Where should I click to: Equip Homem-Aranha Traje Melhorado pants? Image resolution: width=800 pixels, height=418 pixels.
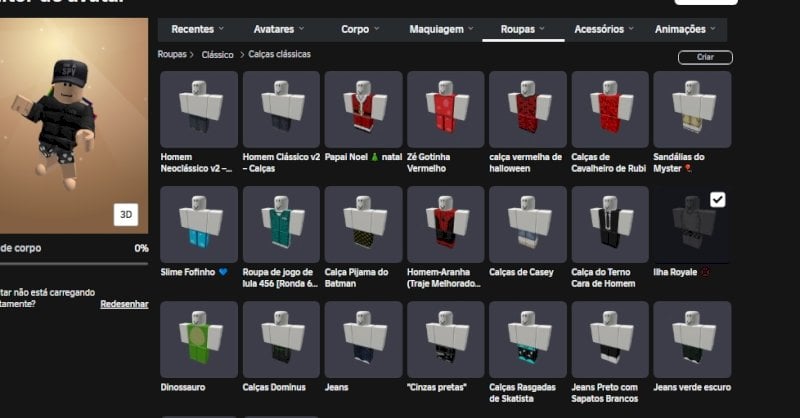pos(445,225)
